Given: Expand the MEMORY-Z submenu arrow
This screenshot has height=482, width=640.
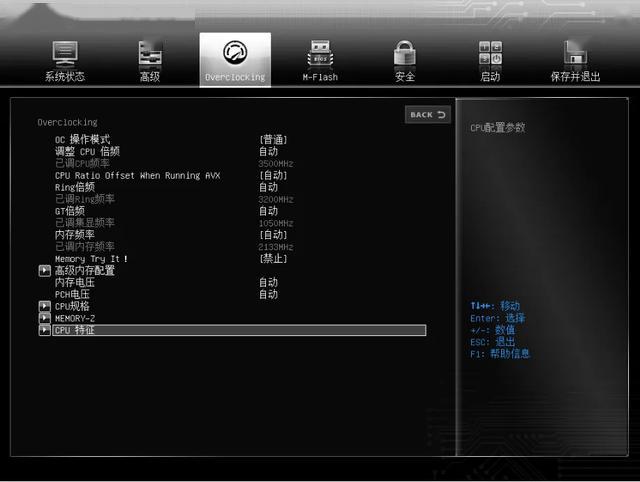Looking at the screenshot, I should pyautogui.click(x=44, y=318).
